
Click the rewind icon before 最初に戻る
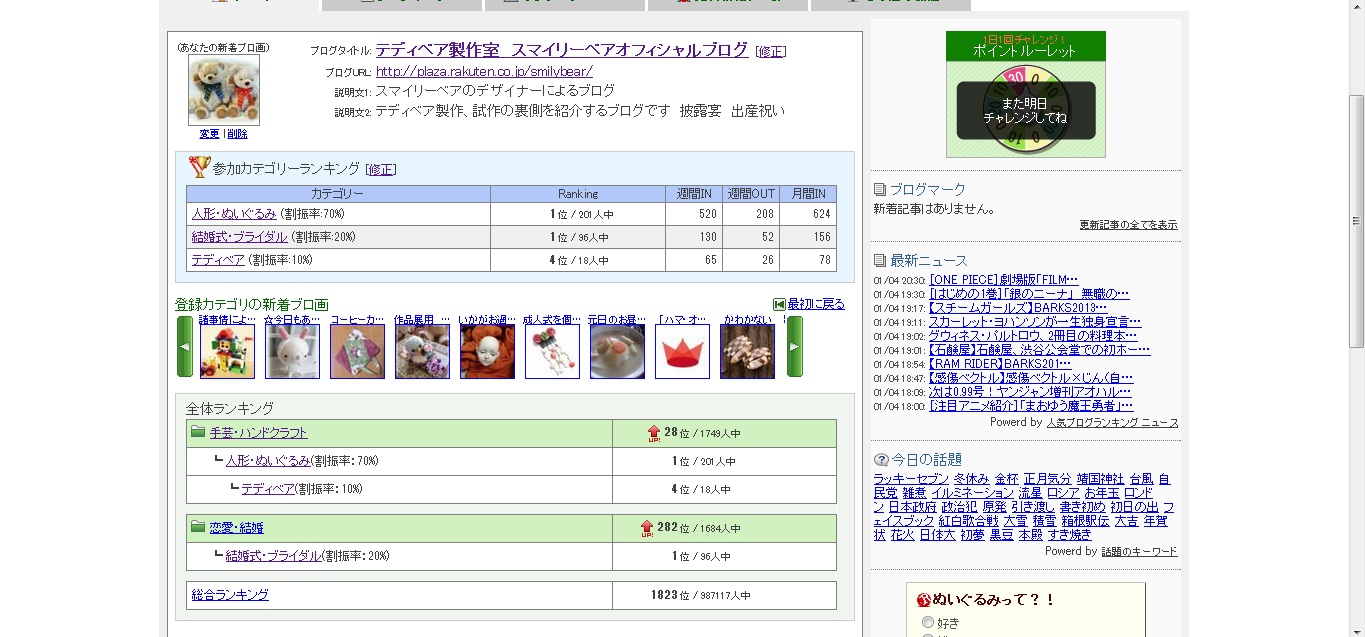779,304
